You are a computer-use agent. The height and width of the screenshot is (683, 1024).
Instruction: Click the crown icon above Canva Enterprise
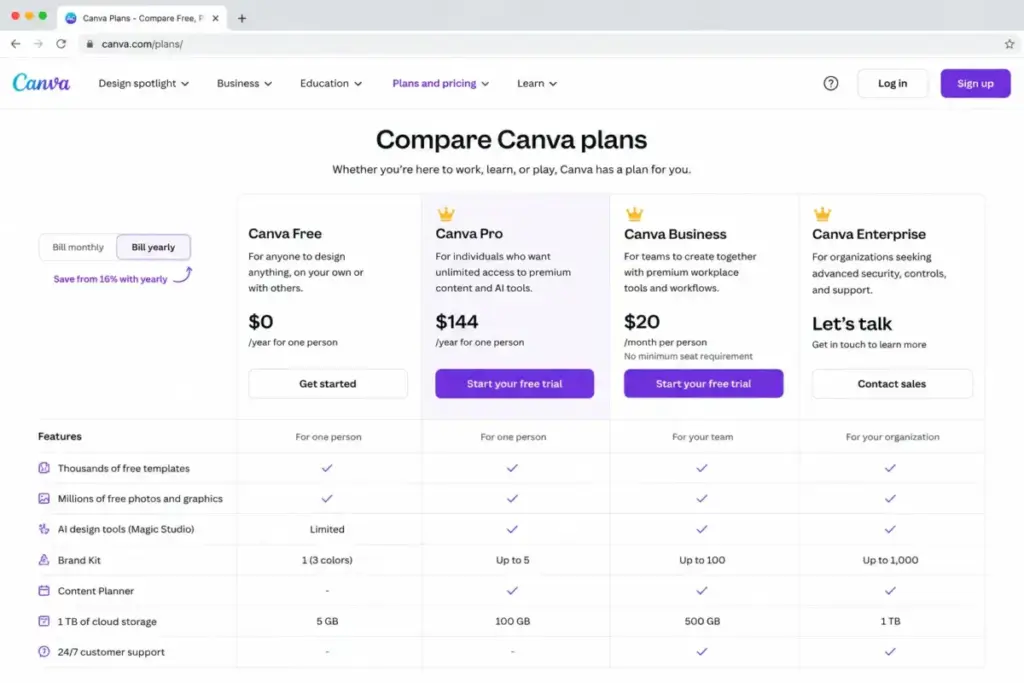point(822,214)
